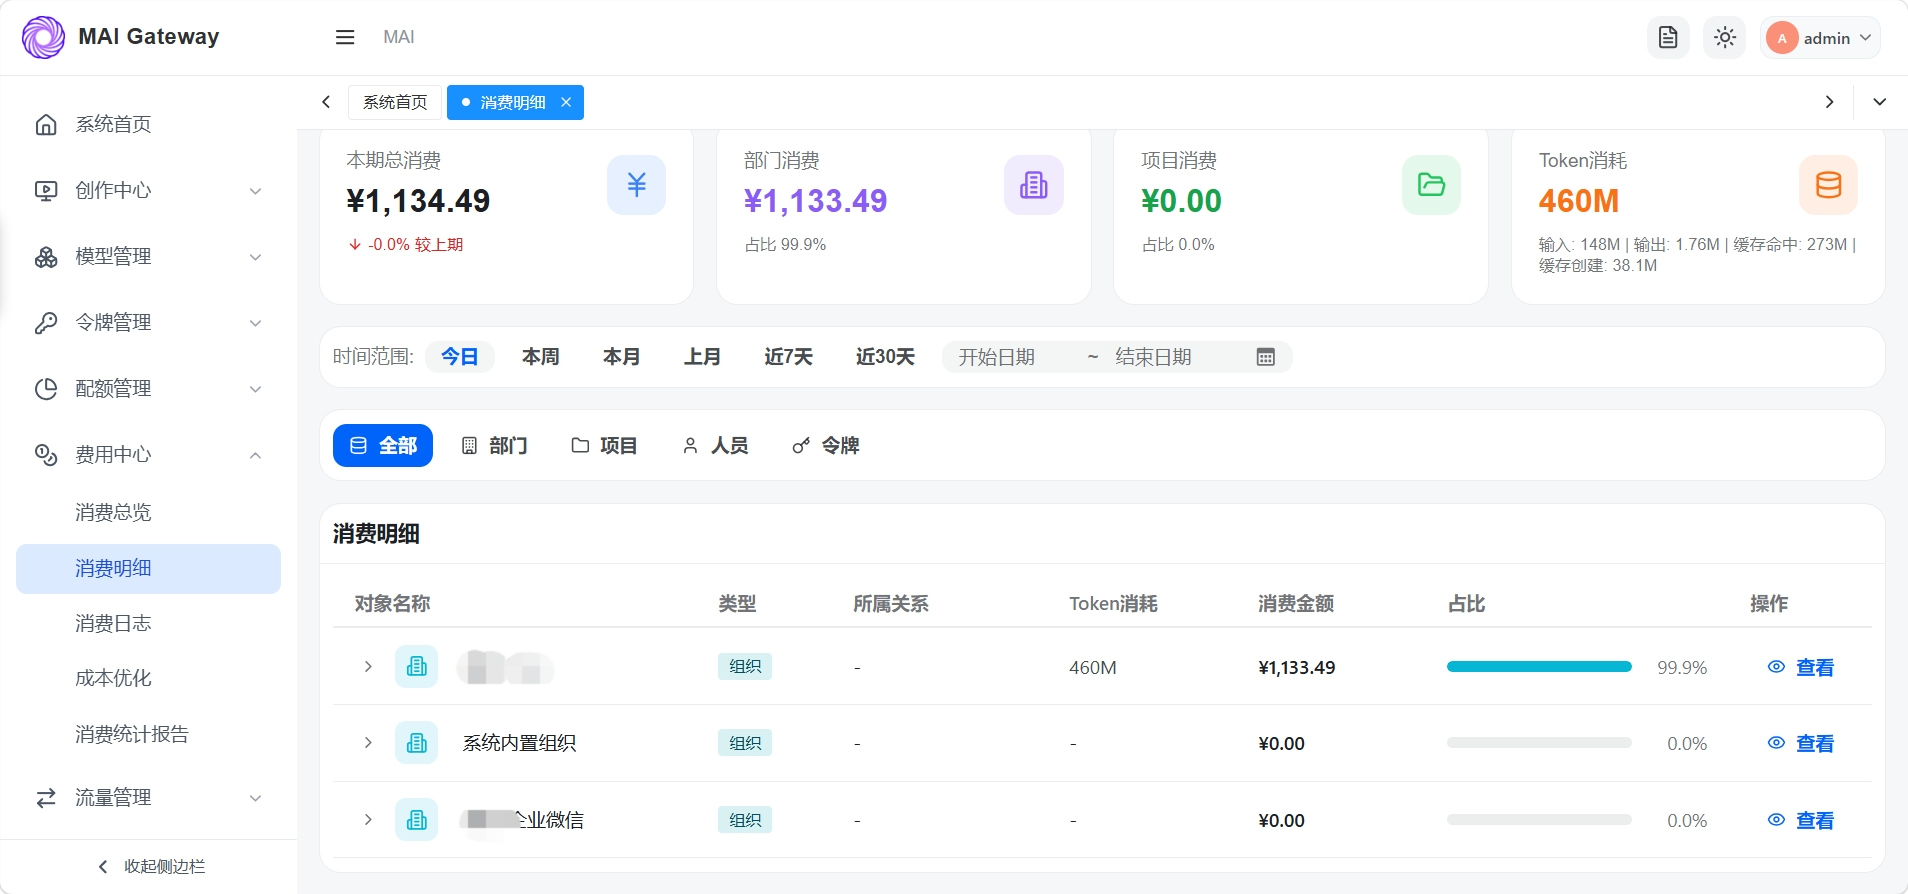Click the MAI Gateway swirl logo
This screenshot has width=1908, height=894.
click(x=43, y=37)
